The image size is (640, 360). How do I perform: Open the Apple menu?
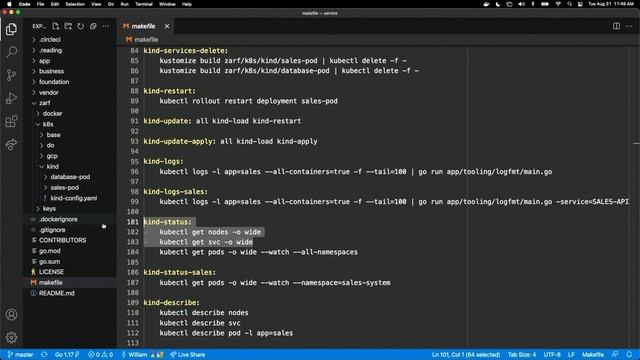(x=9, y=4)
